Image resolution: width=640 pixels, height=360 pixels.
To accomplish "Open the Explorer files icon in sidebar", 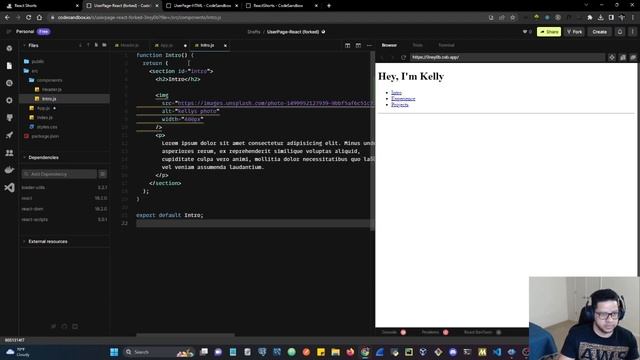I will 9,66.
